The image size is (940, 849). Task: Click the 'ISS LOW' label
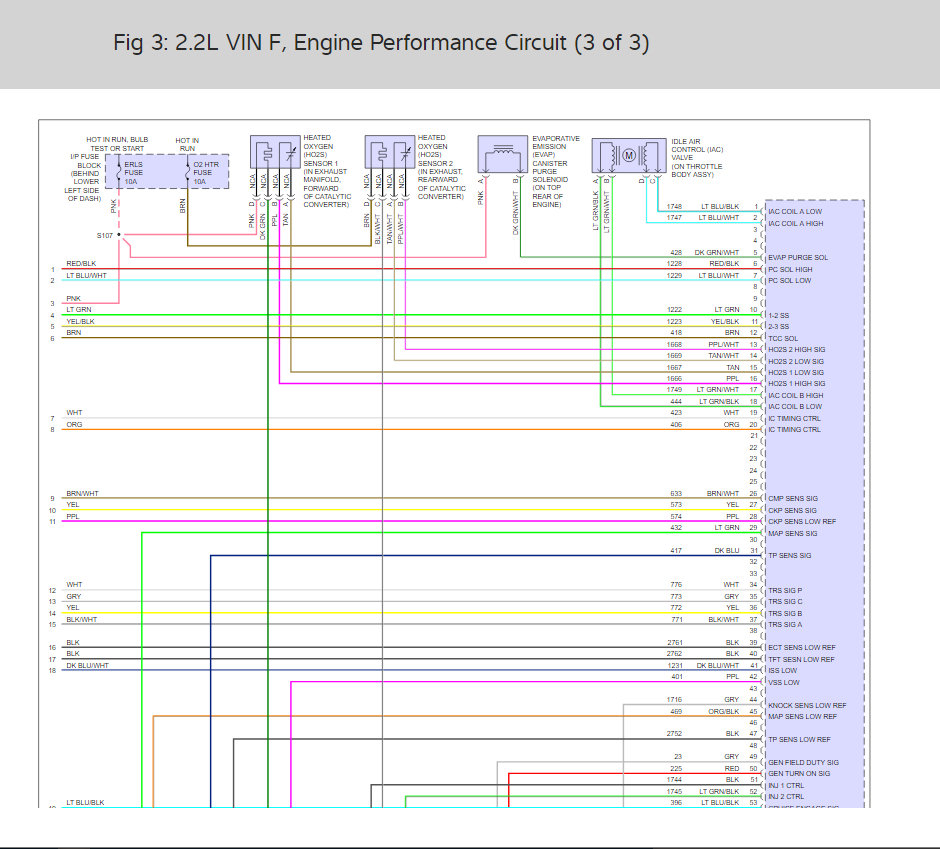click(x=782, y=671)
